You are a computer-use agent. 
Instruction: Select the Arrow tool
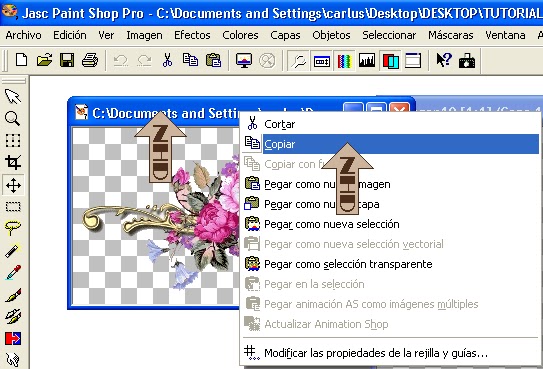pos(13,96)
